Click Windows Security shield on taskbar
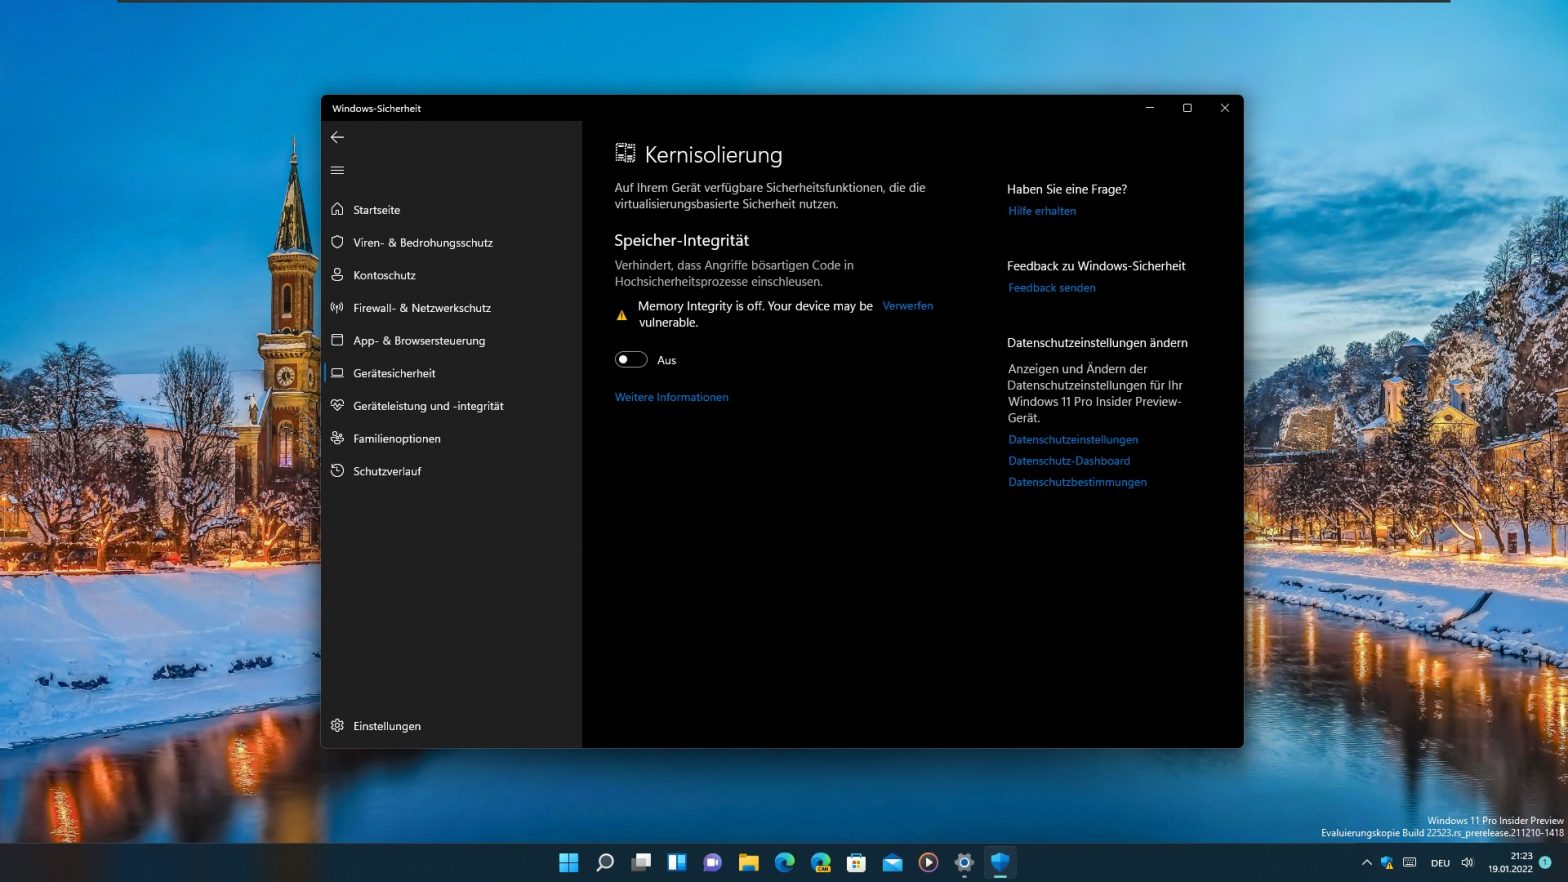This screenshot has width=1568, height=882. click(x=1000, y=862)
